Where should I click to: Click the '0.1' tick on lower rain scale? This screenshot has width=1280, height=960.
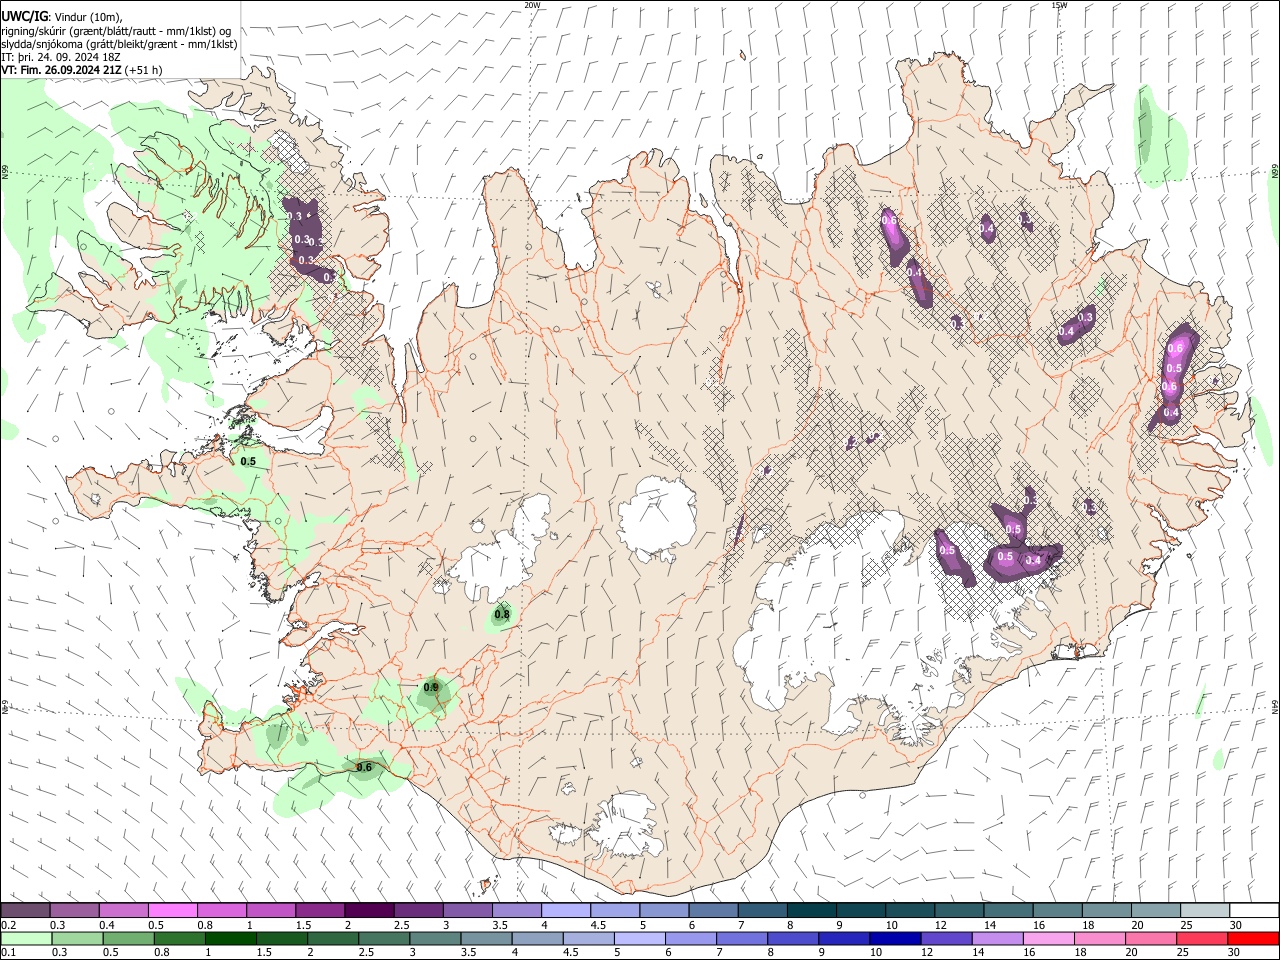click(8, 952)
